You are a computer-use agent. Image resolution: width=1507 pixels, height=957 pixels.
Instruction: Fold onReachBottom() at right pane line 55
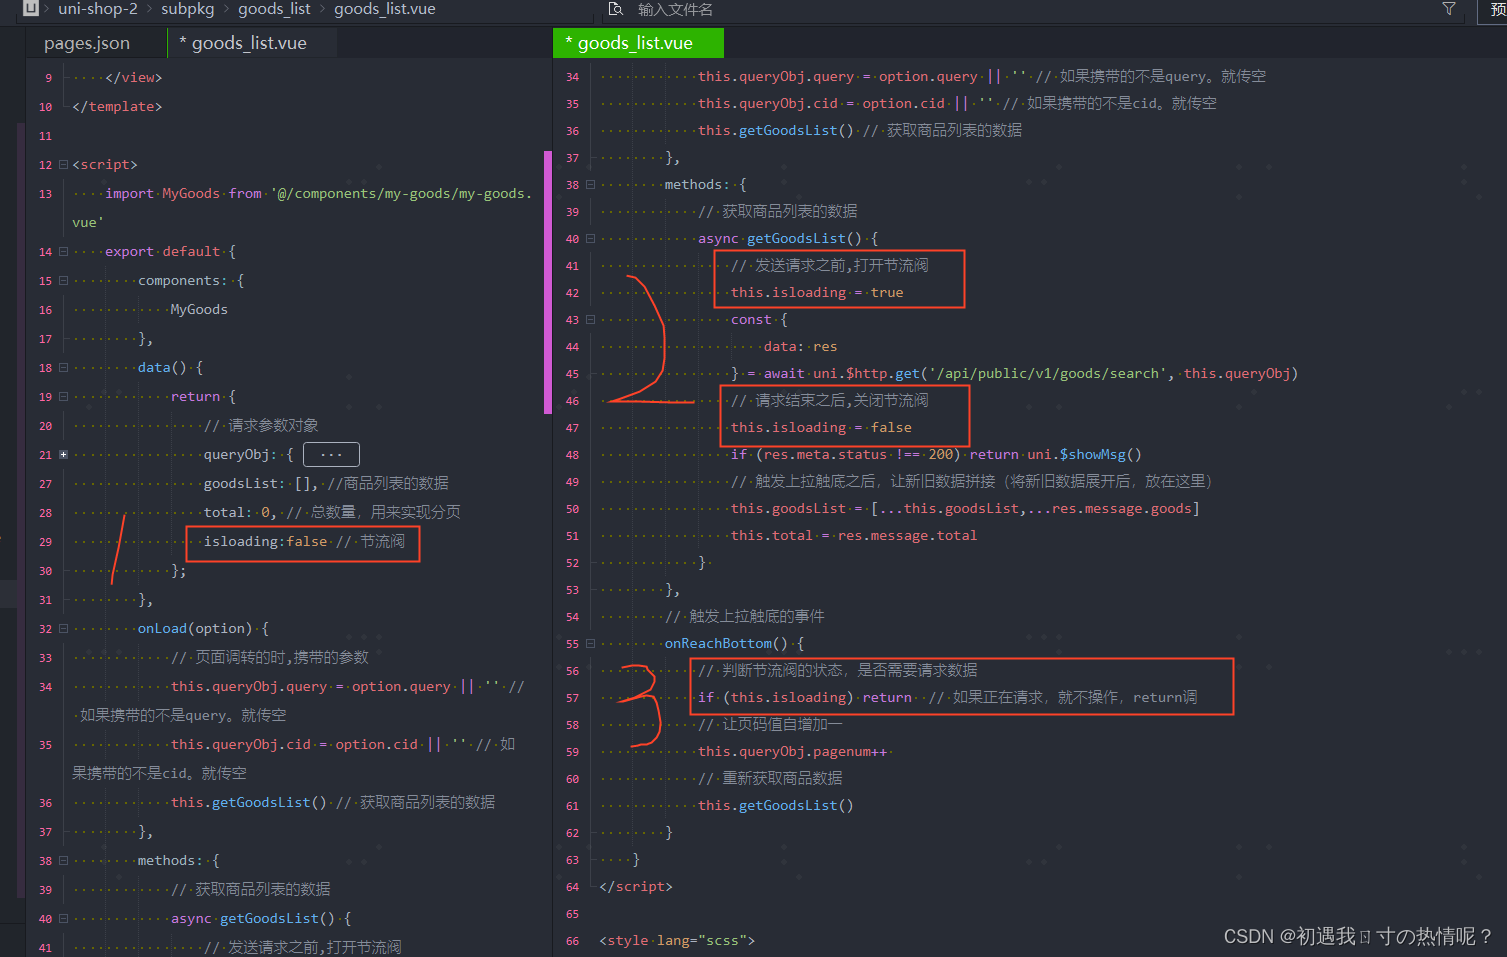(x=590, y=643)
